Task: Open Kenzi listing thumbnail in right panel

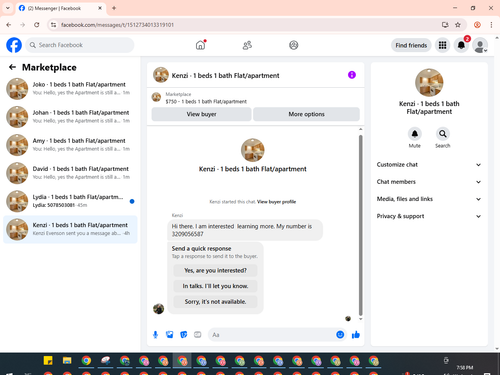Action: [x=429, y=83]
